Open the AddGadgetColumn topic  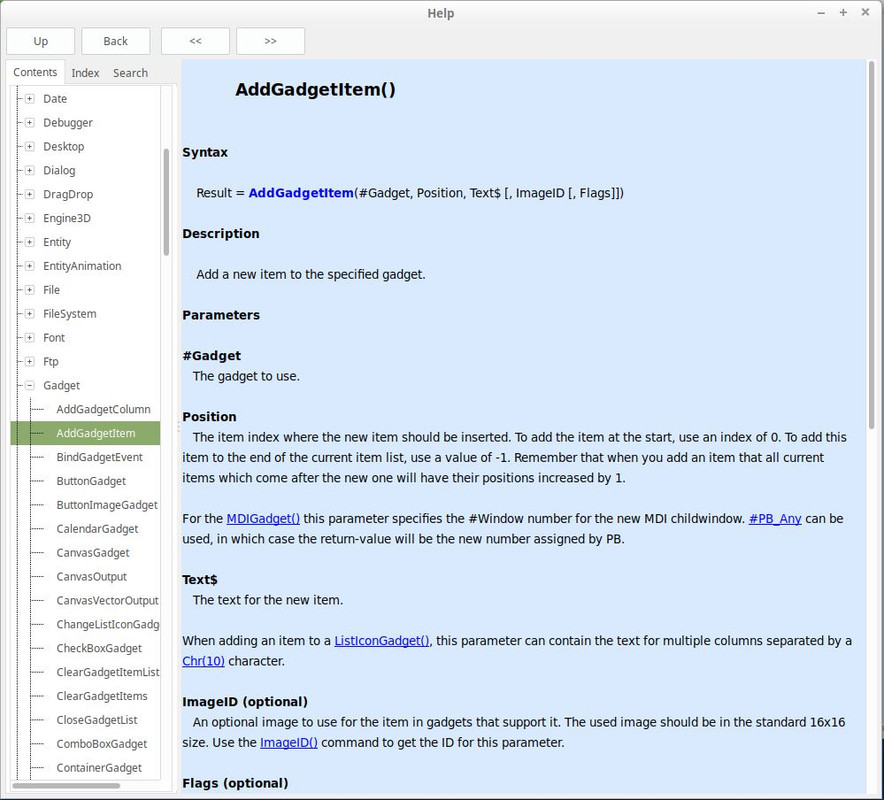coord(103,409)
